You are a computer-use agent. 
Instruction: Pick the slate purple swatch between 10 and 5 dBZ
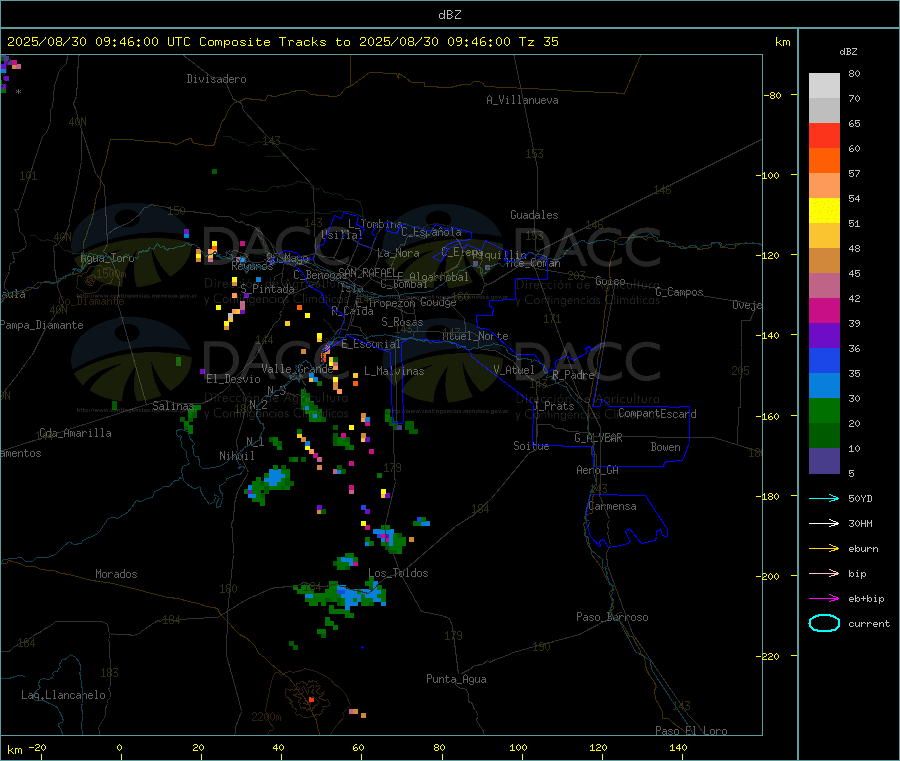tap(824, 461)
